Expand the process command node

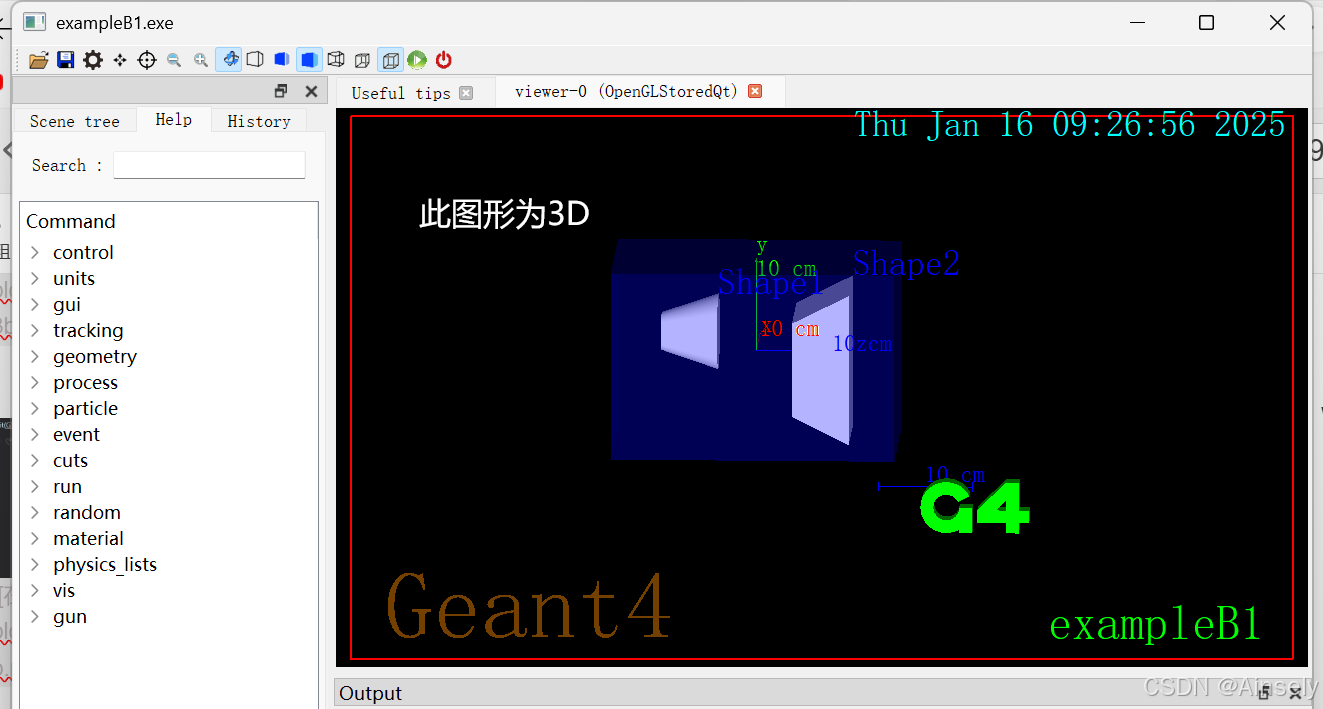coord(35,382)
